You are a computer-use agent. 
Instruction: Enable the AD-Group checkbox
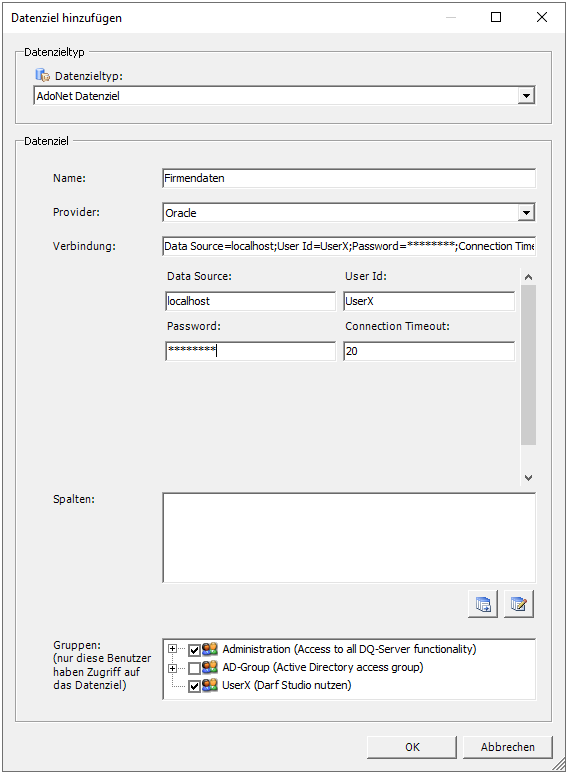point(194,668)
